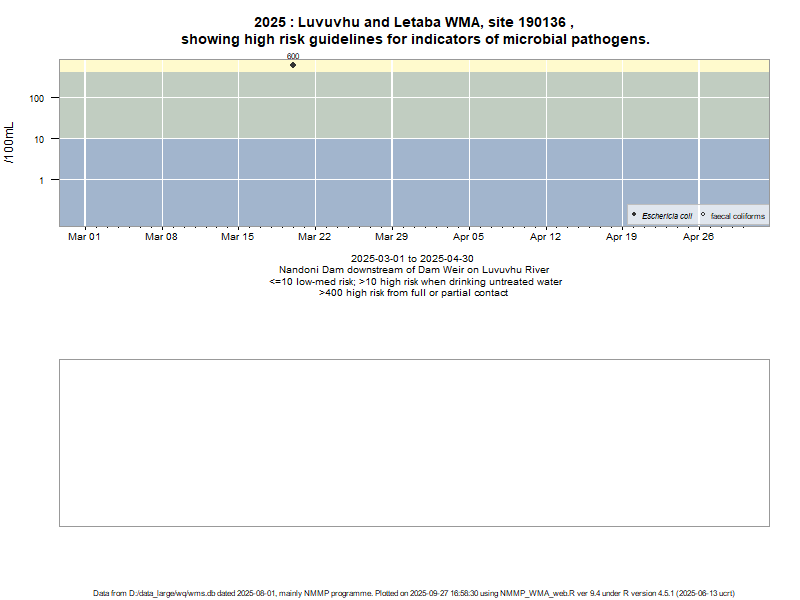Select the Mar 22 date tick label
Screen dimensions: 800x600
[x=315, y=237]
